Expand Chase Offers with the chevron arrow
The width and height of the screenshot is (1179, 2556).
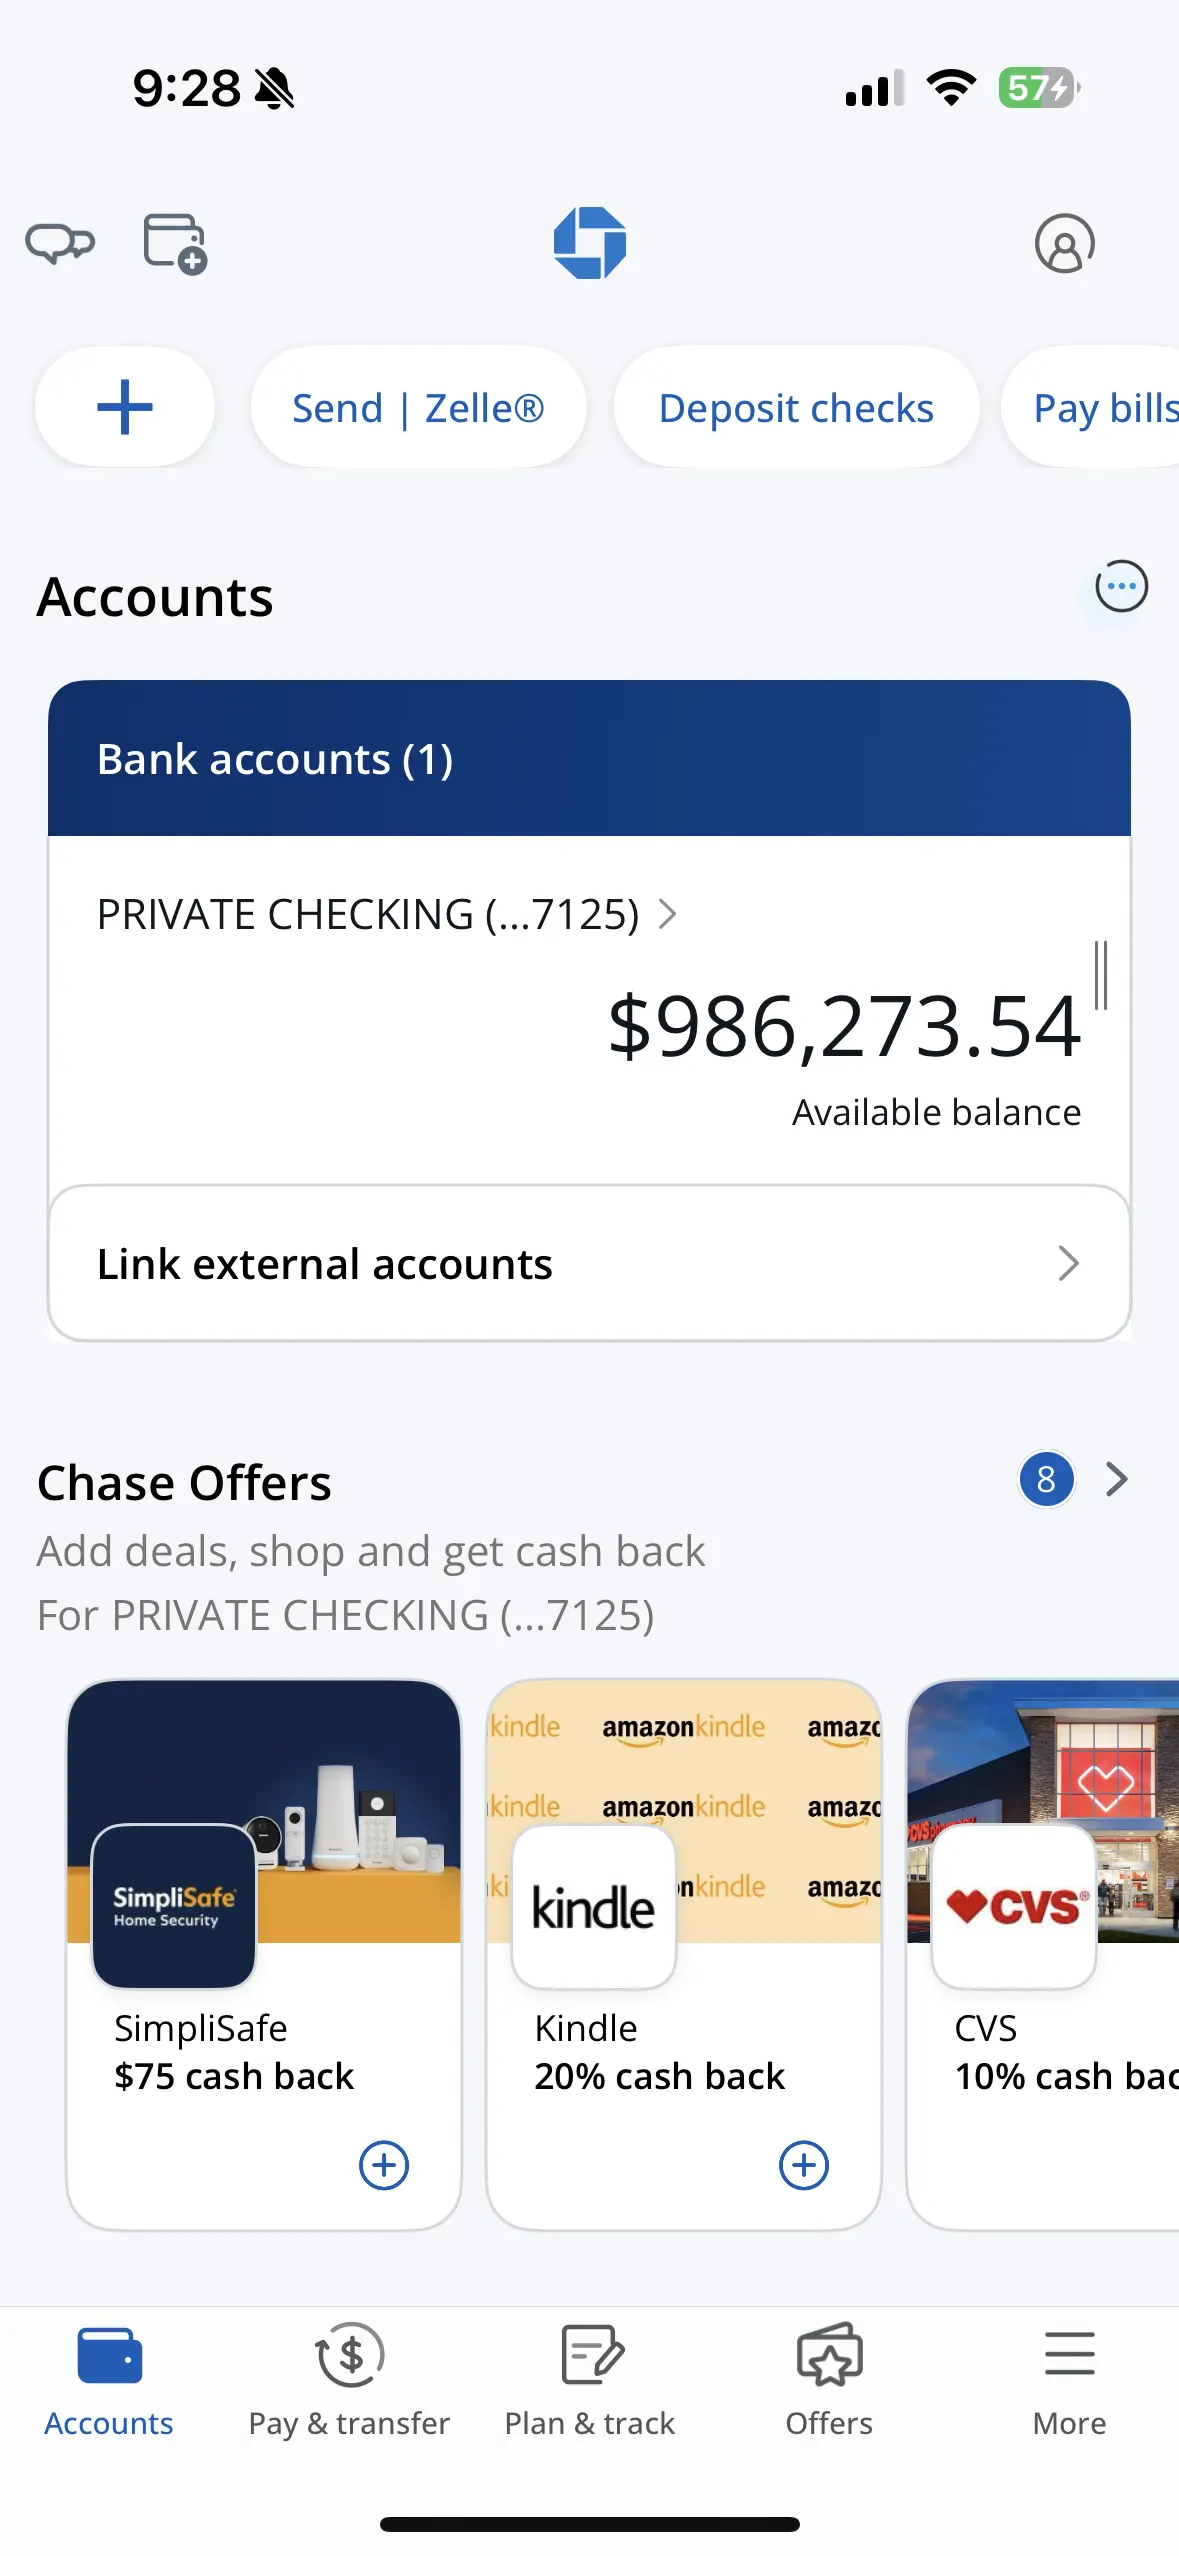click(1117, 1479)
